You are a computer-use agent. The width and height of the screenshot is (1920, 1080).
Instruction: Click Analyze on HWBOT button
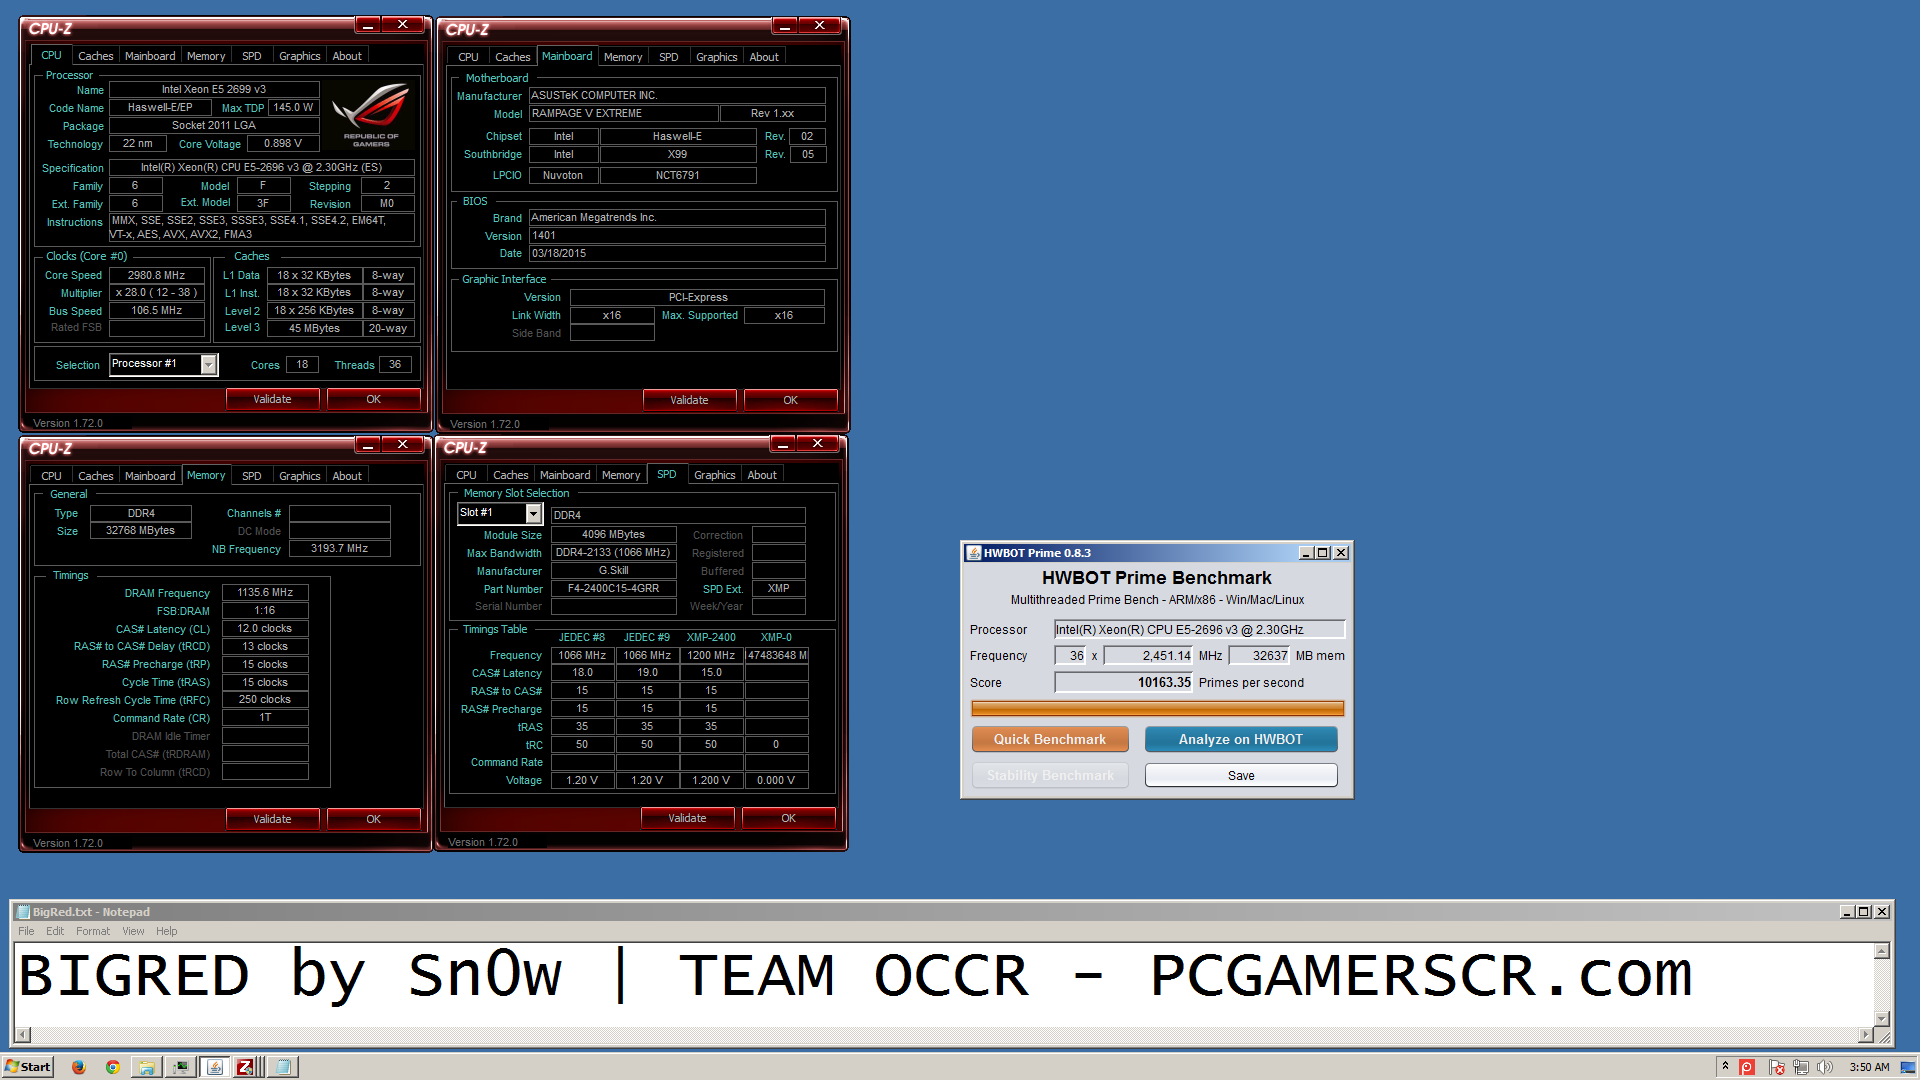click(1240, 739)
